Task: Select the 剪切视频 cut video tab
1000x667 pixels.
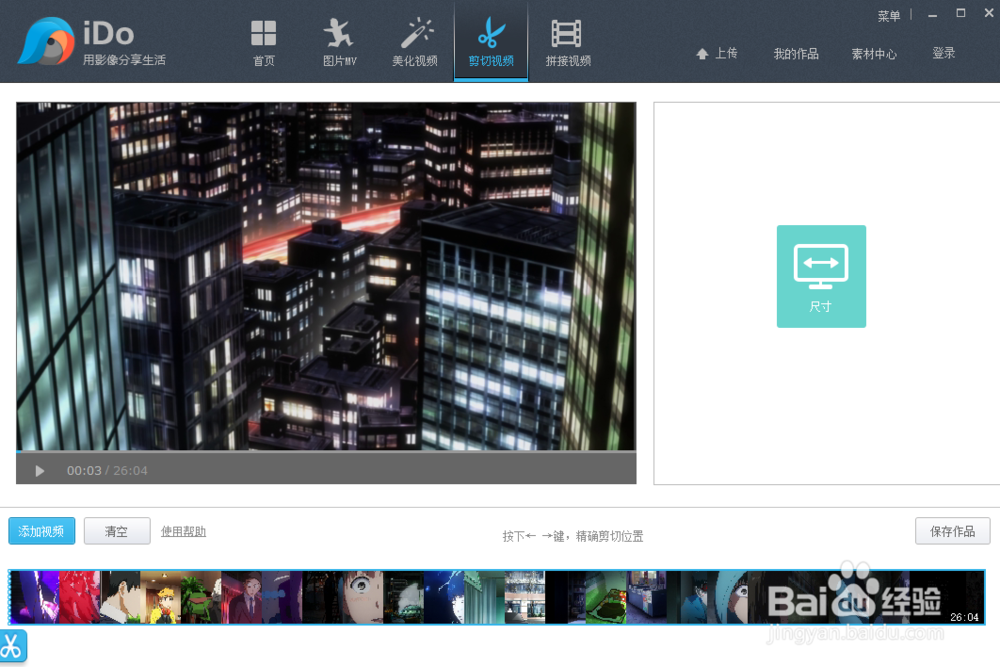Action: (491, 43)
